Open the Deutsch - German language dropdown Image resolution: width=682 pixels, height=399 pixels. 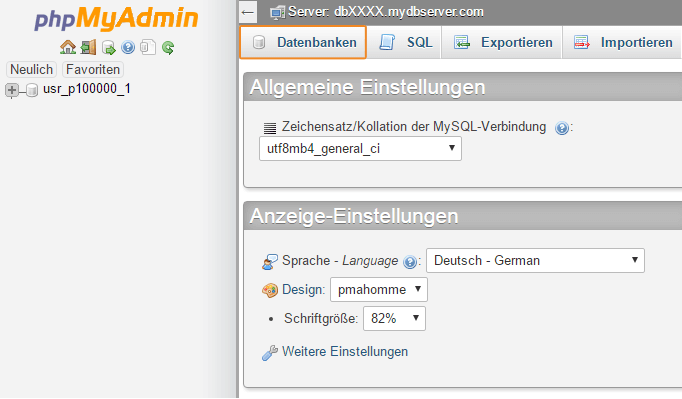click(535, 261)
